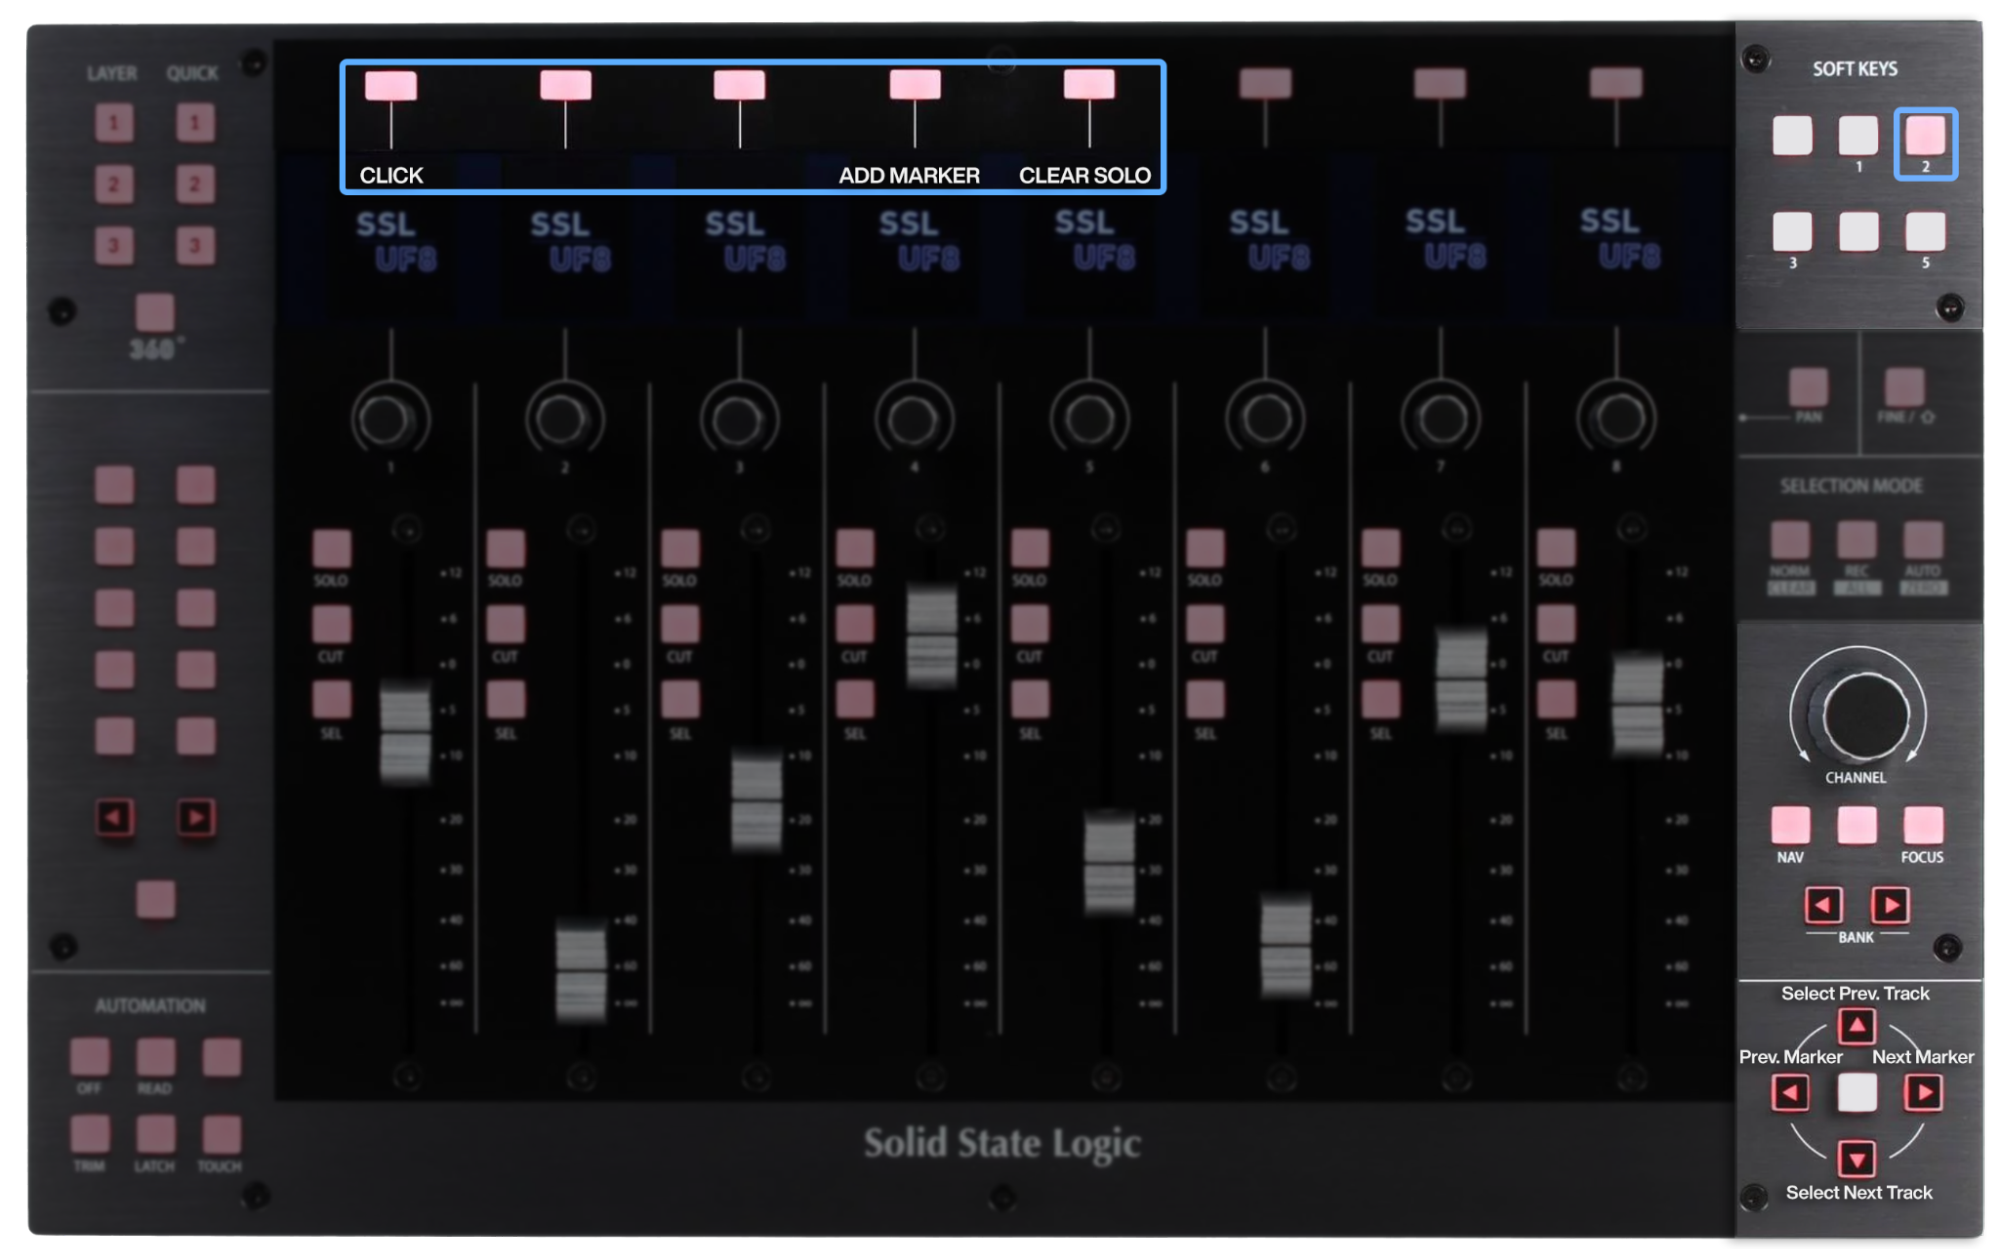Cut (mute) channel 5
The image size is (1999, 1250).
[1030, 624]
